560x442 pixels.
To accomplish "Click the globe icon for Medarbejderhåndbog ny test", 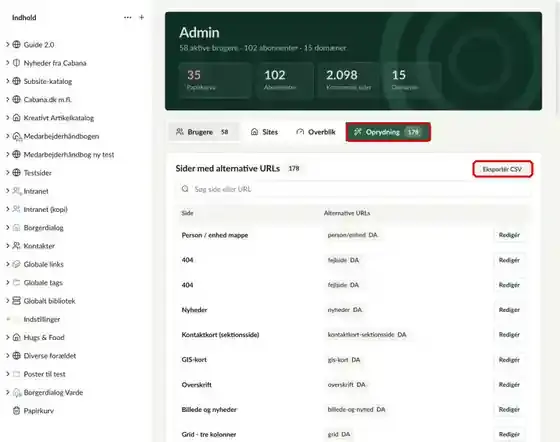I will 16,154.
